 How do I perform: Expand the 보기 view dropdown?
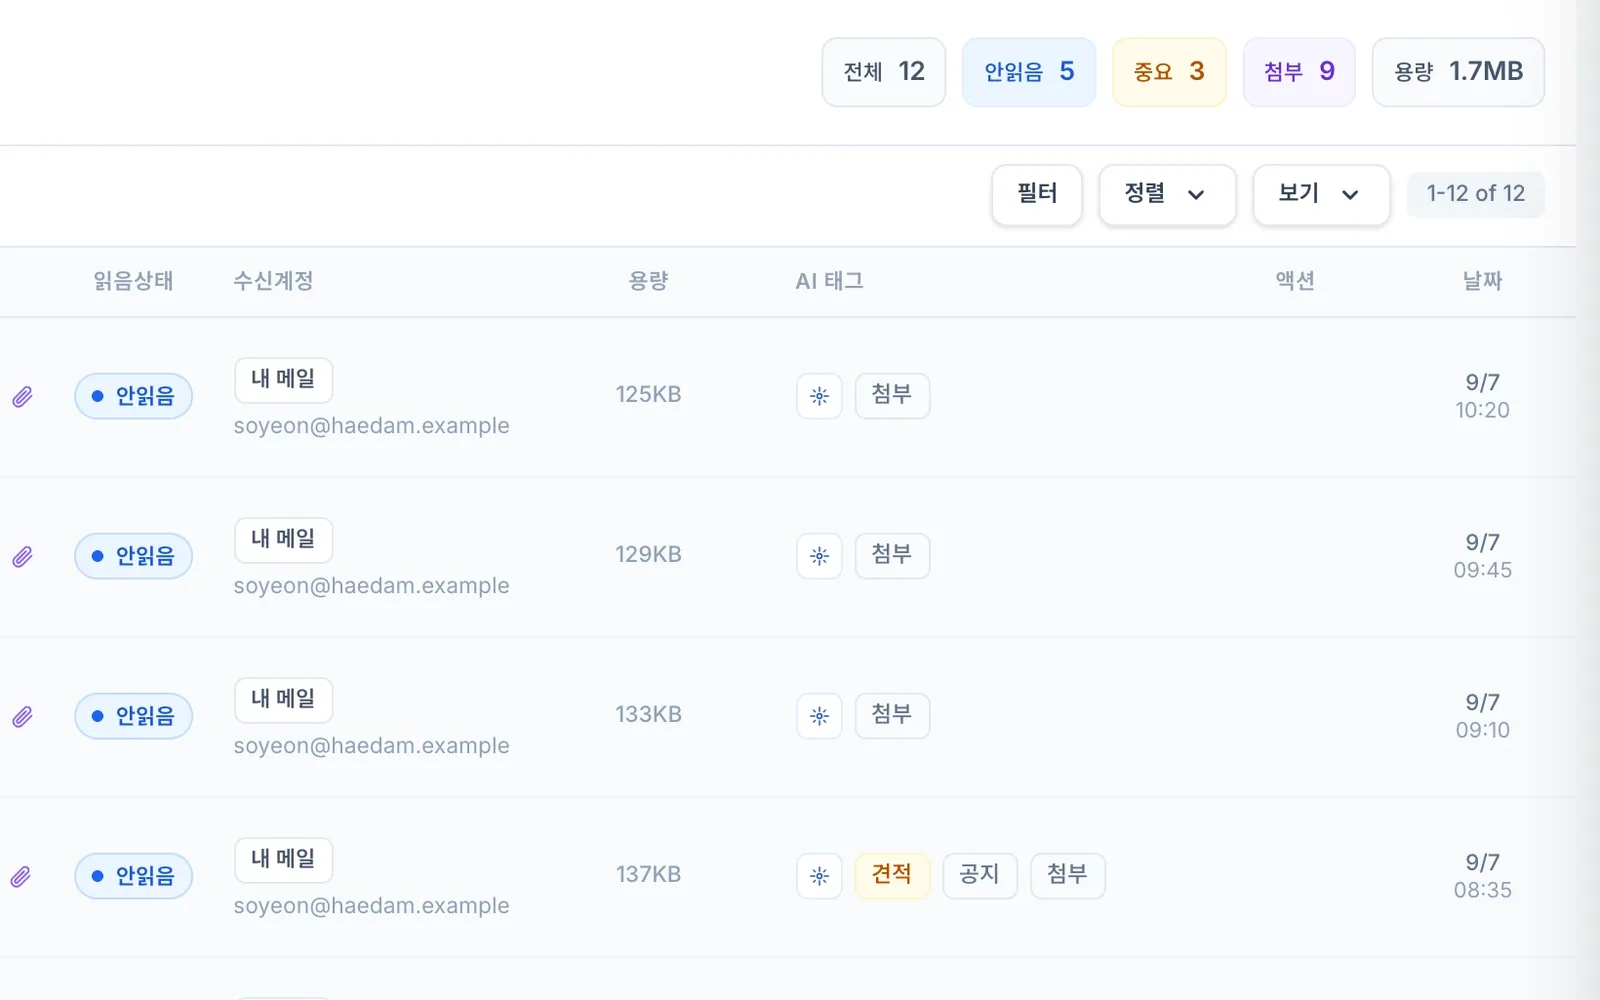click(x=1321, y=194)
